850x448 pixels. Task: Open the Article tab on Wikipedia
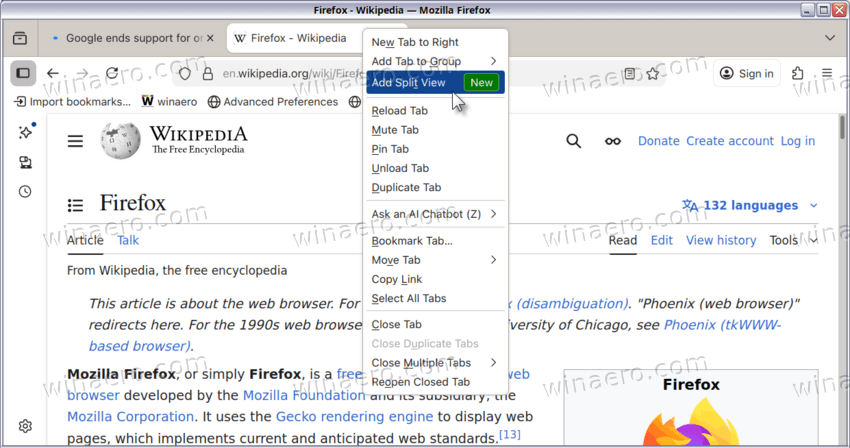[85, 240]
